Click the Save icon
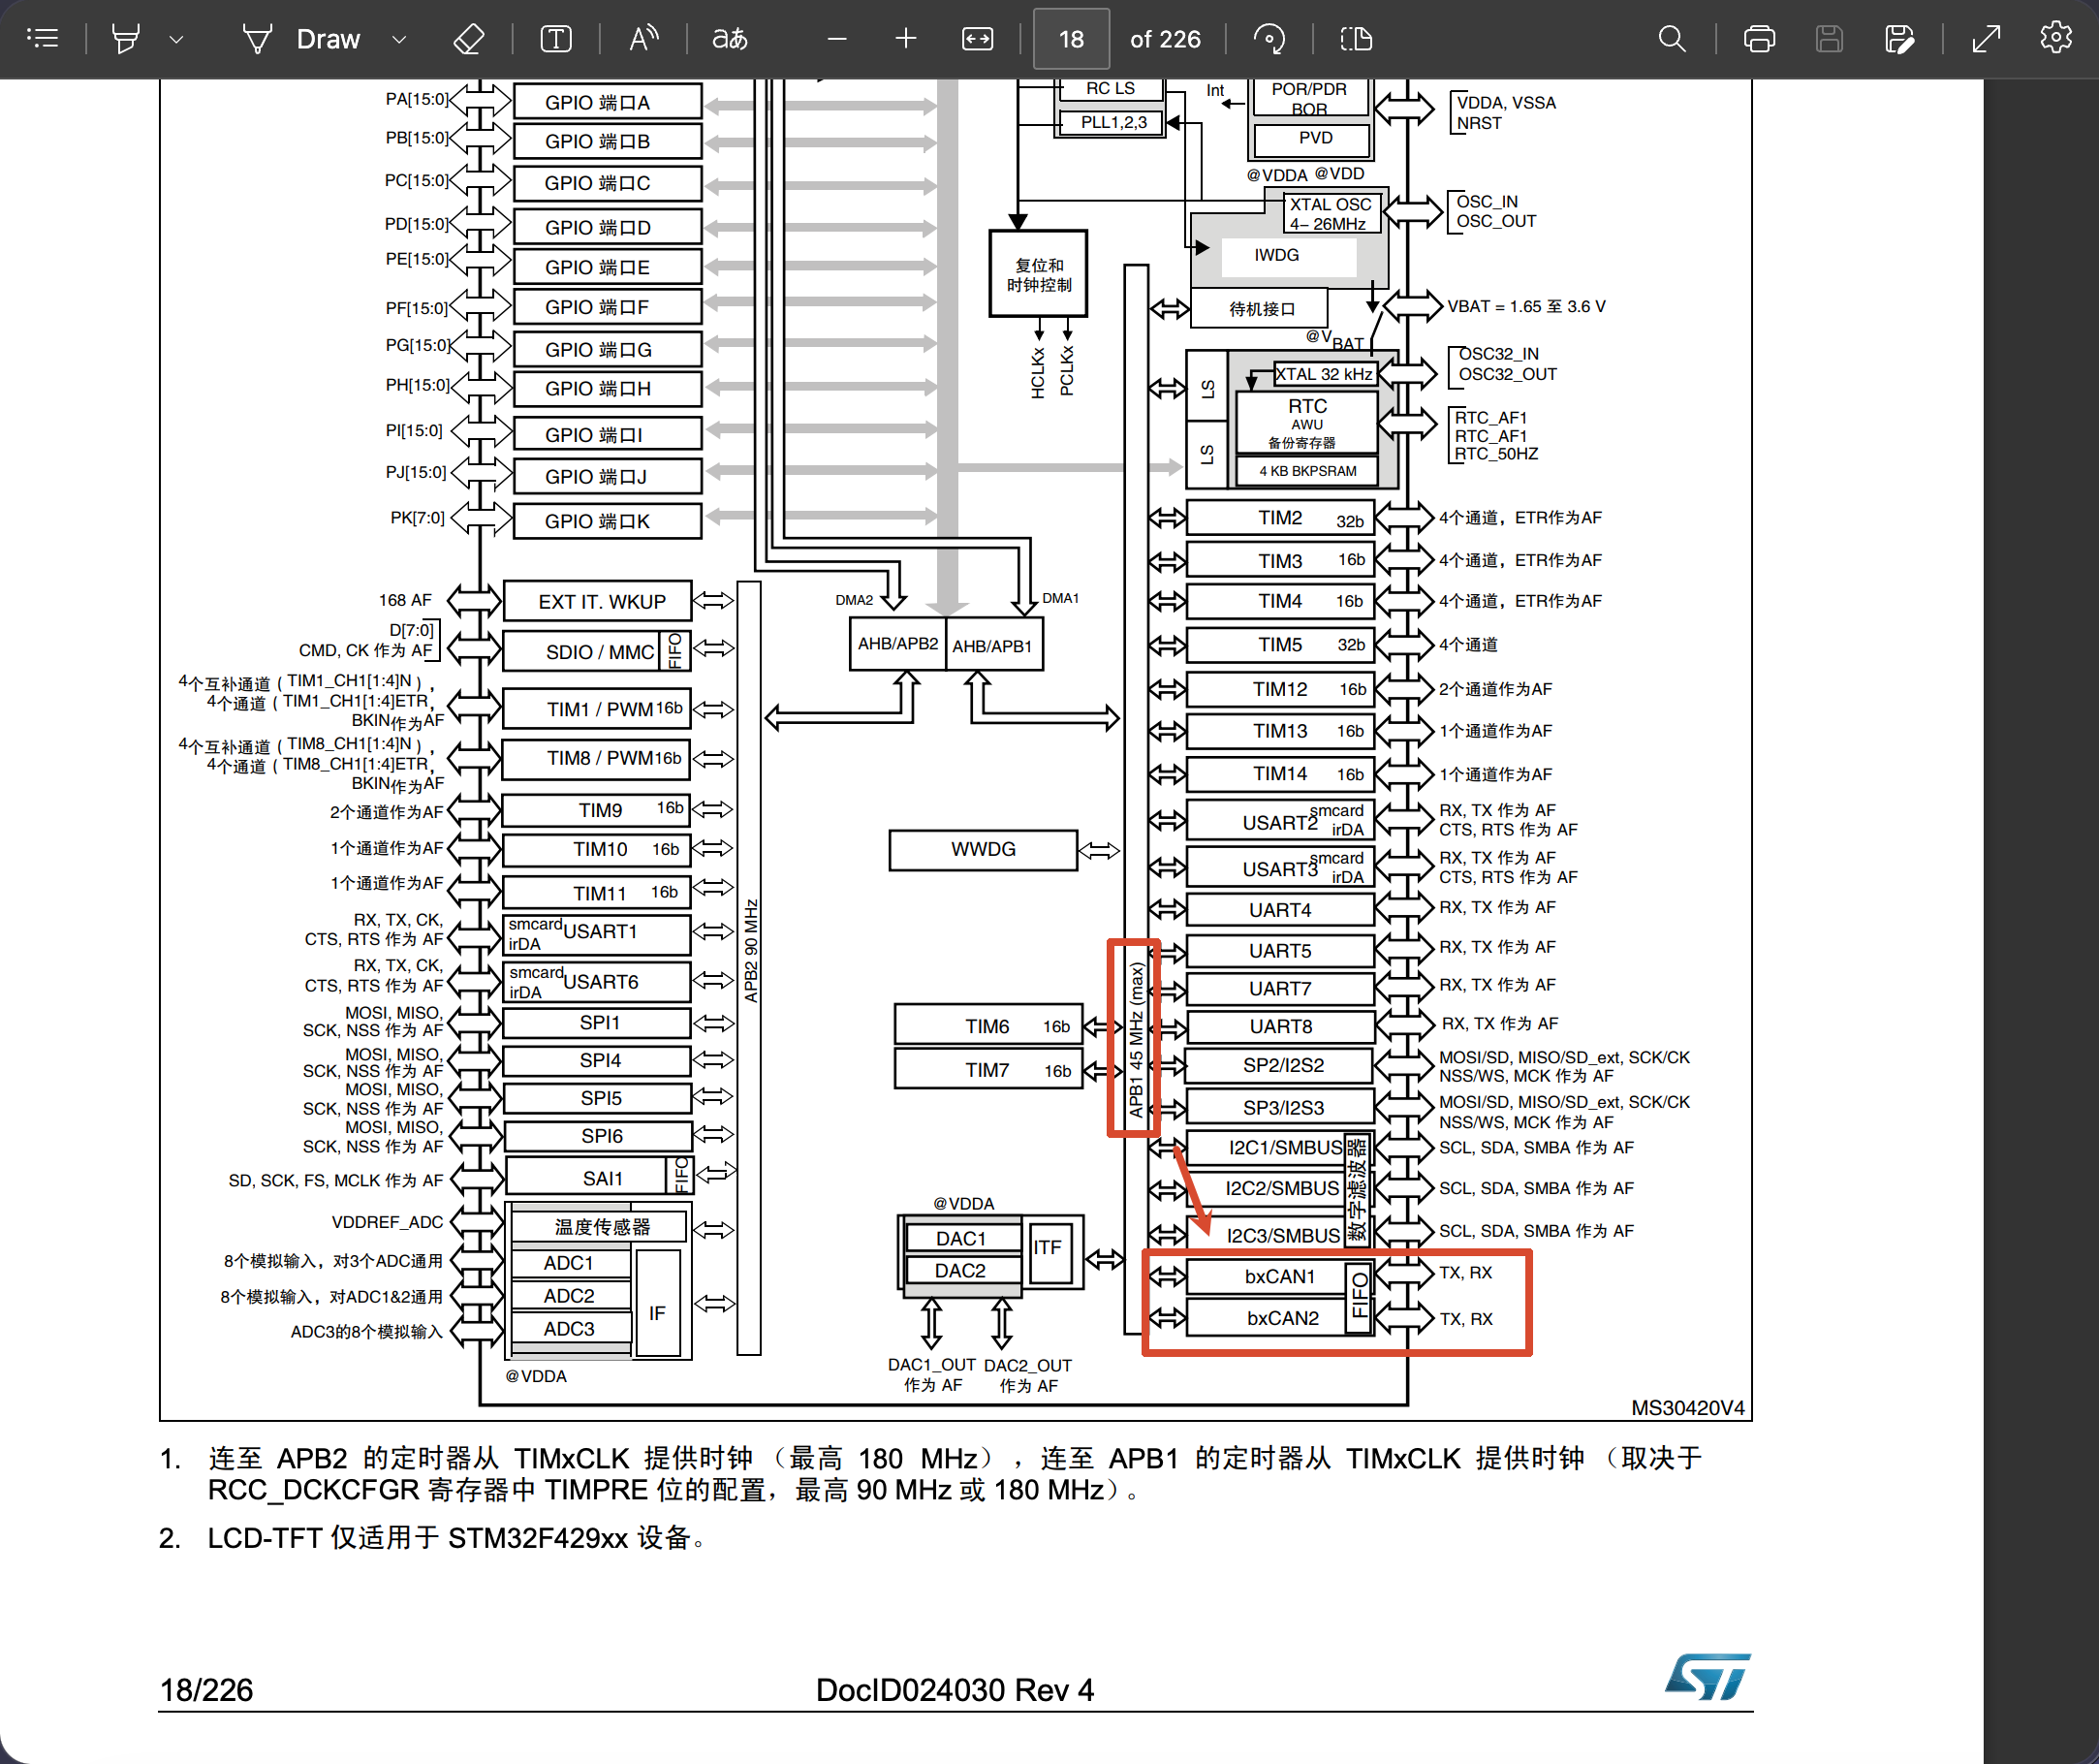Screen dimensions: 2099x1764 click(1830, 39)
